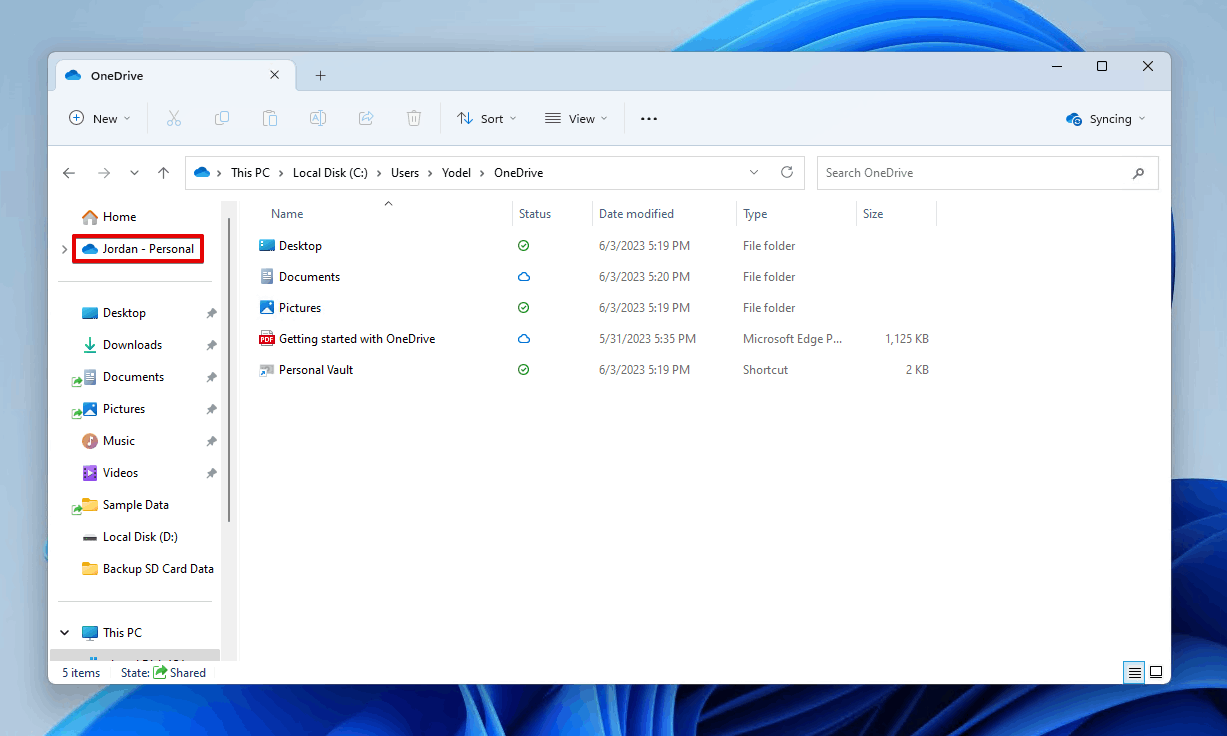This screenshot has height=736, width=1227.
Task: Open Downloads in quick access
Action: click(x=132, y=345)
